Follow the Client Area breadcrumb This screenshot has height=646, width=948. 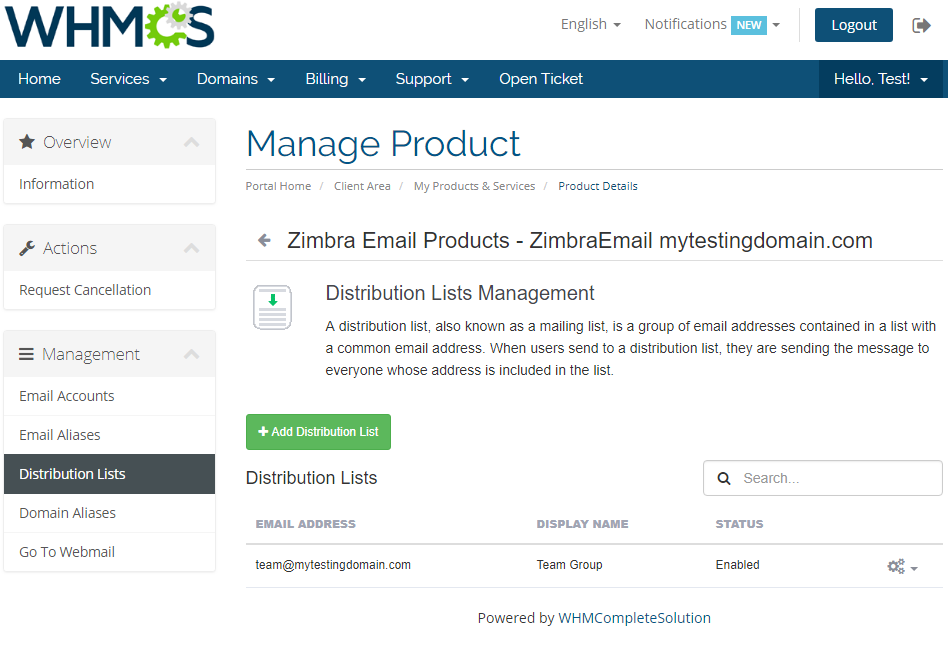362,186
